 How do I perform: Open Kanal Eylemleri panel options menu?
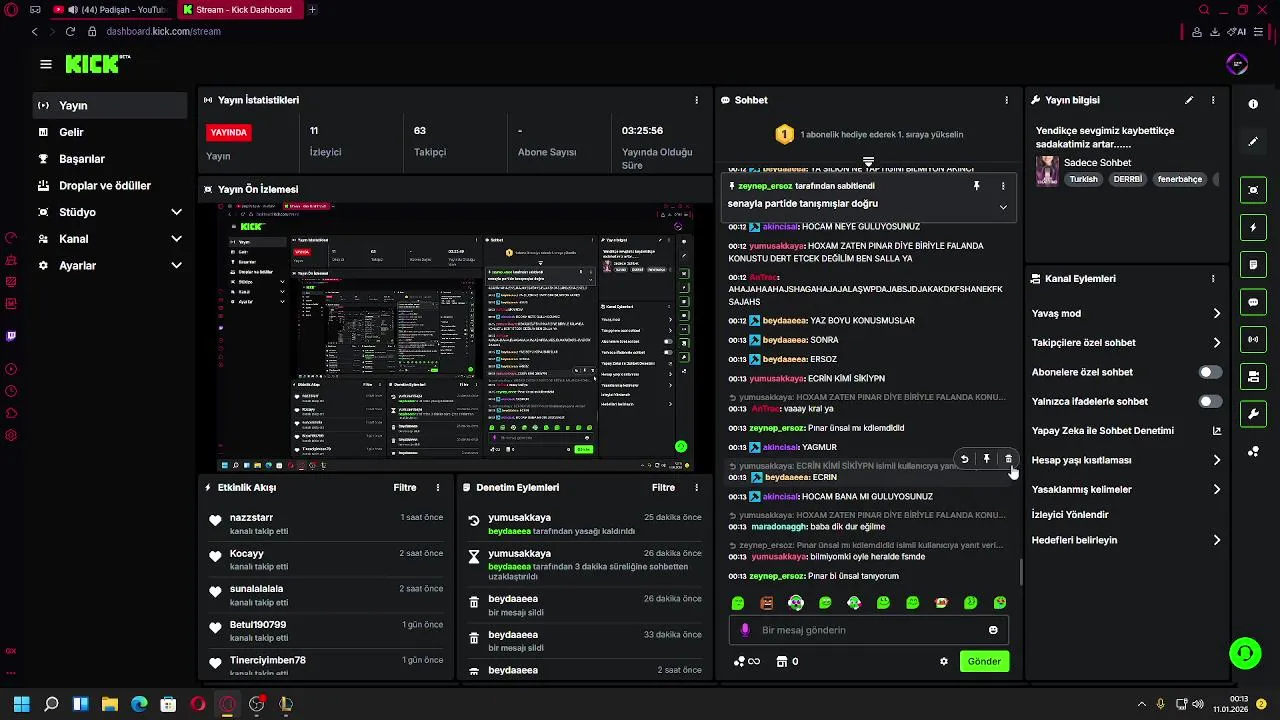click(x=1213, y=279)
